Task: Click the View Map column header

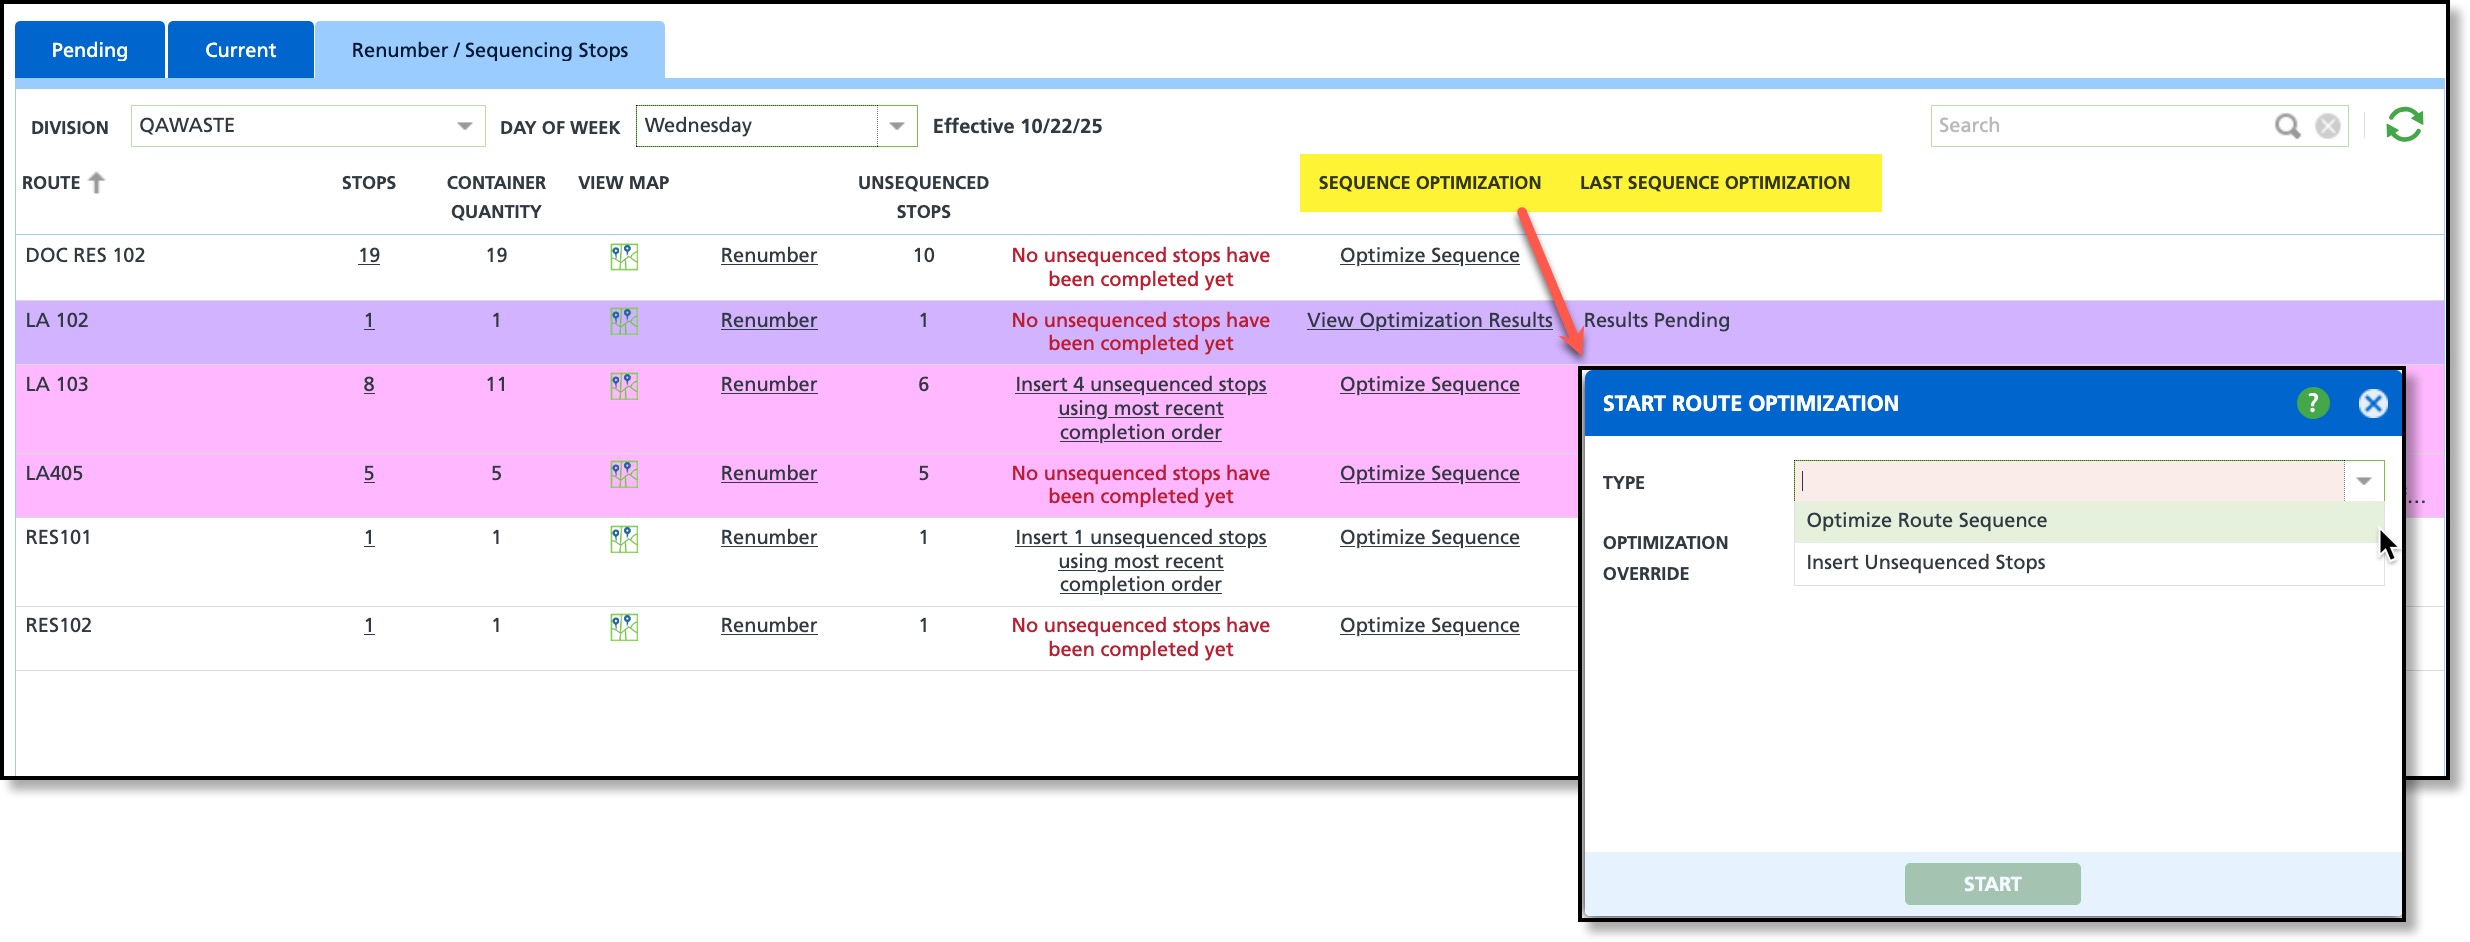Action: click(624, 183)
